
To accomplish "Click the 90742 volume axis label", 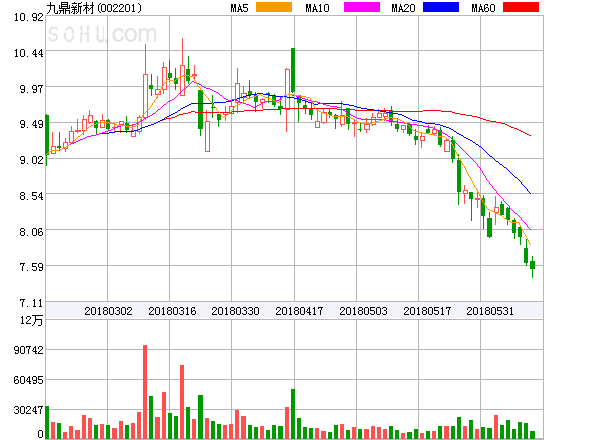I will click(x=29, y=350).
